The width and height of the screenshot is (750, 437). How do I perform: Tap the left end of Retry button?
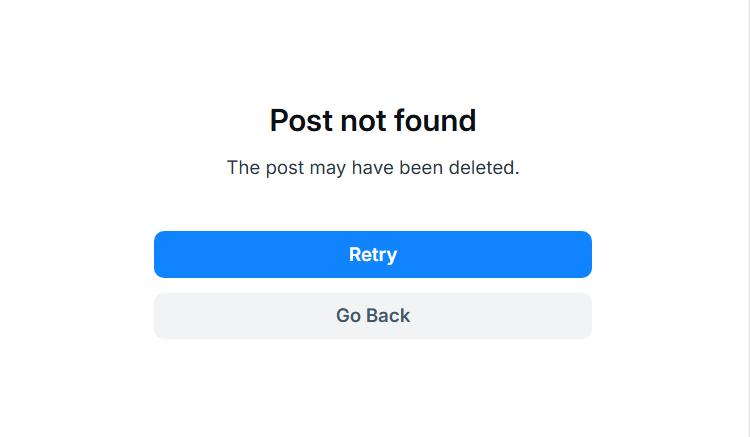(x=167, y=254)
